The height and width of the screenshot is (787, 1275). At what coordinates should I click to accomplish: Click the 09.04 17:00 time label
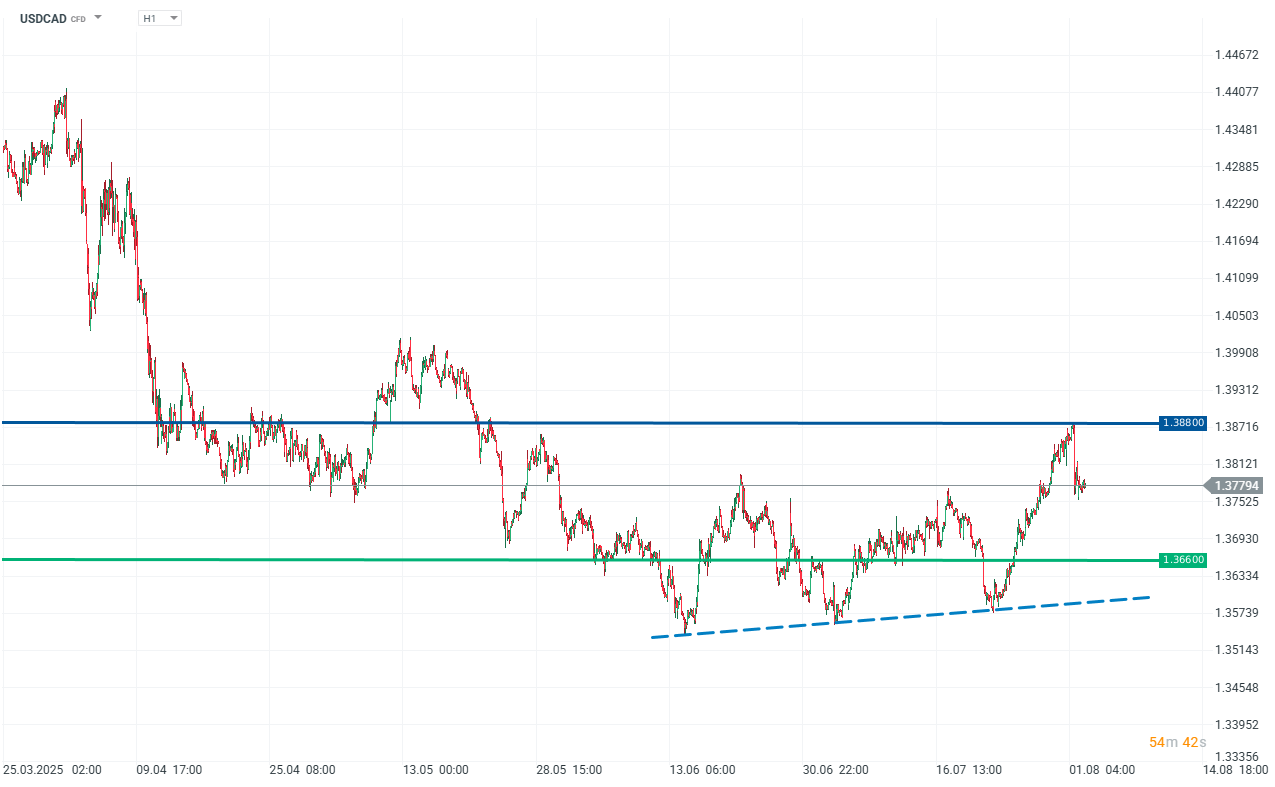point(169,771)
